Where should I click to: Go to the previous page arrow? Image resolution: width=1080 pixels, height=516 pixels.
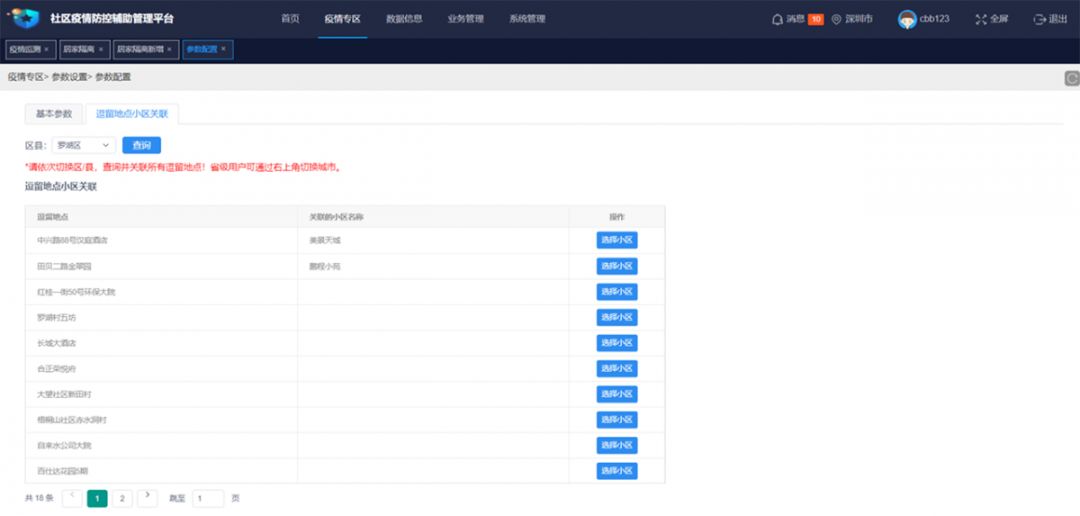coord(72,498)
